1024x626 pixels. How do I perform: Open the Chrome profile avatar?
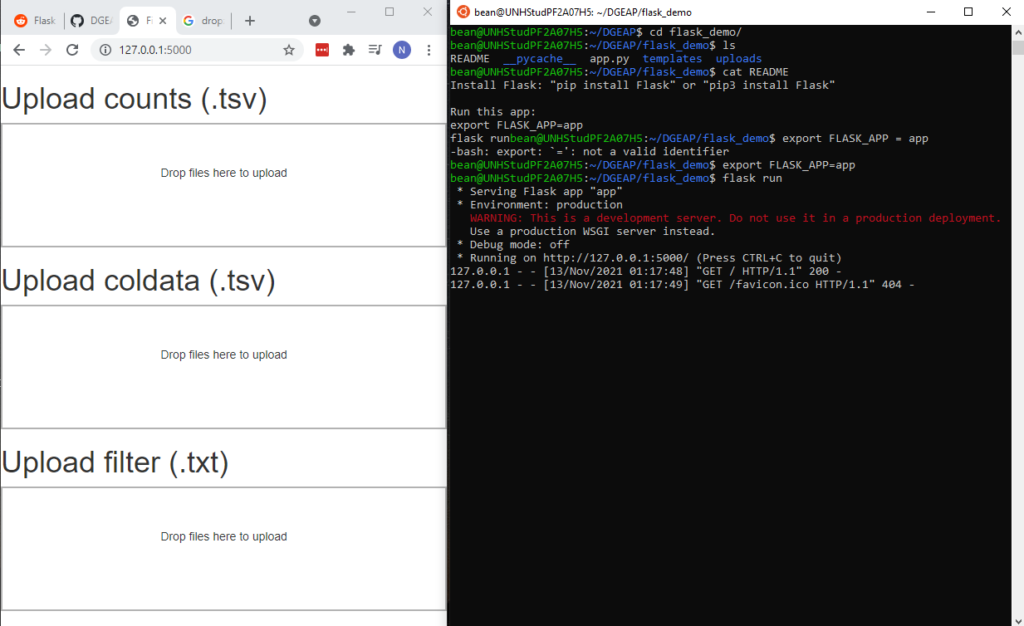(x=401, y=50)
